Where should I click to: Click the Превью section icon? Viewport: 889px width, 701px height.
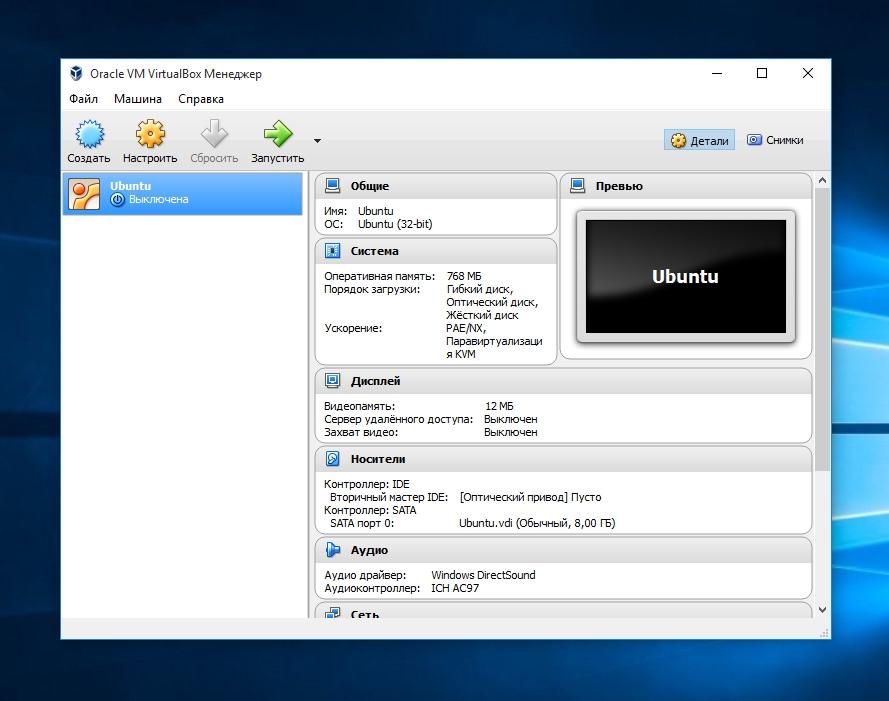click(577, 186)
